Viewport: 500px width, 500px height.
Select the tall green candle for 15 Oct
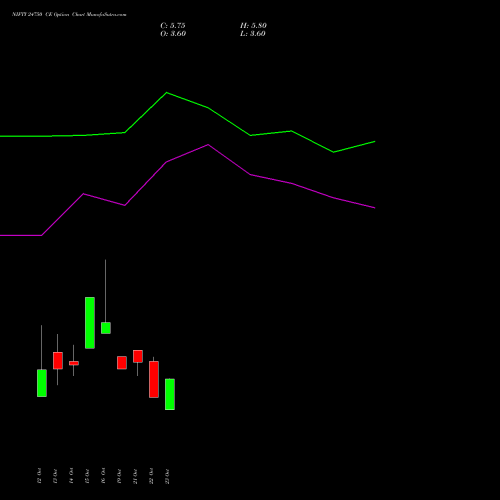[90, 323]
